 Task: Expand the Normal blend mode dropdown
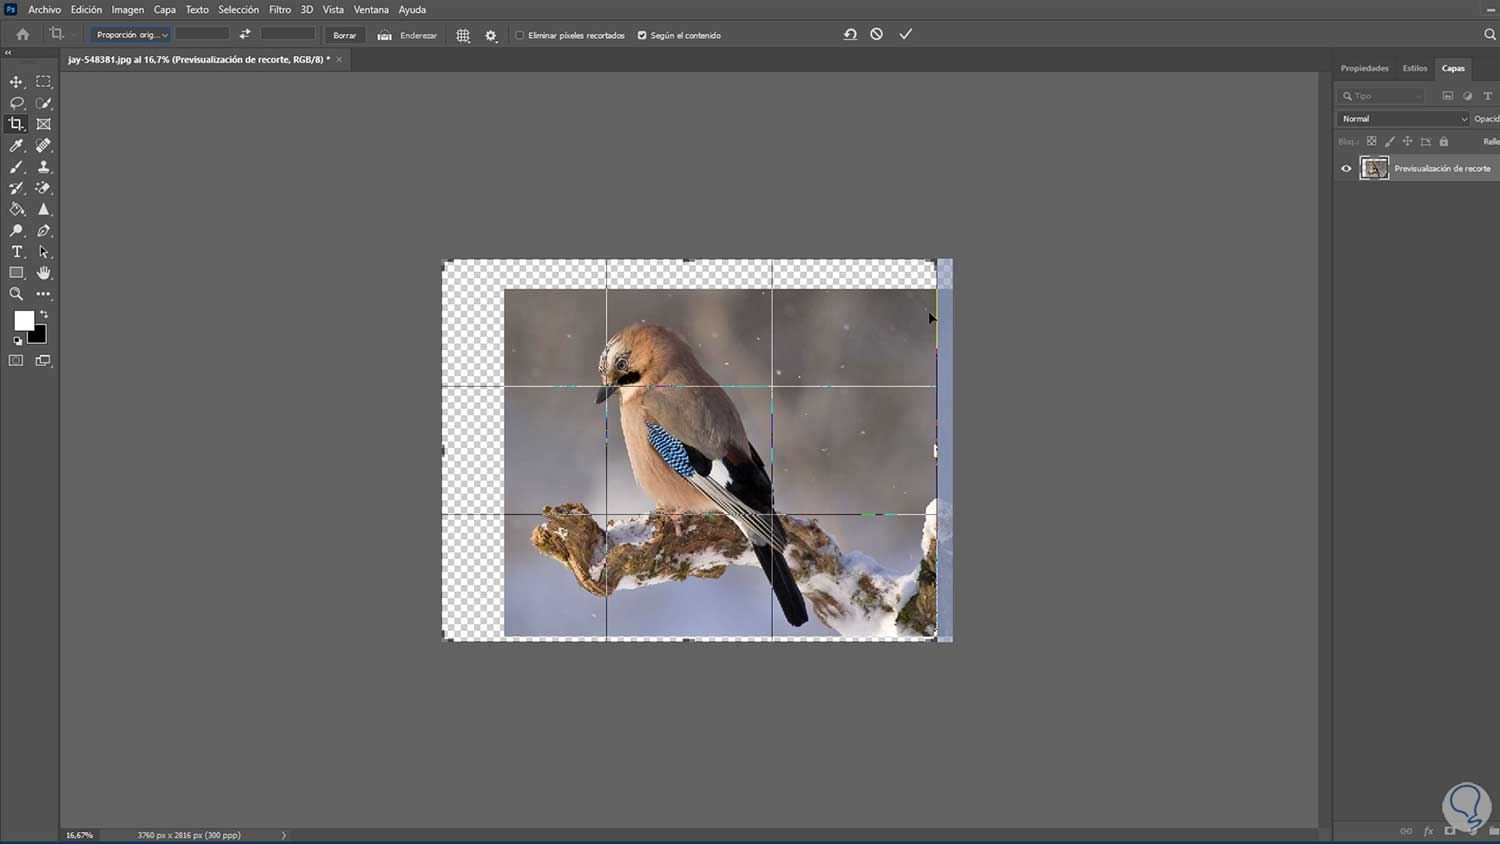tap(1403, 119)
